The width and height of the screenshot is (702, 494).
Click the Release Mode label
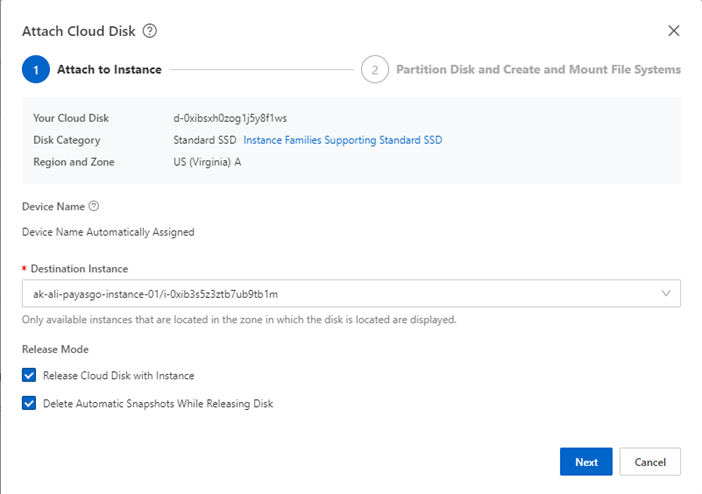click(x=56, y=349)
